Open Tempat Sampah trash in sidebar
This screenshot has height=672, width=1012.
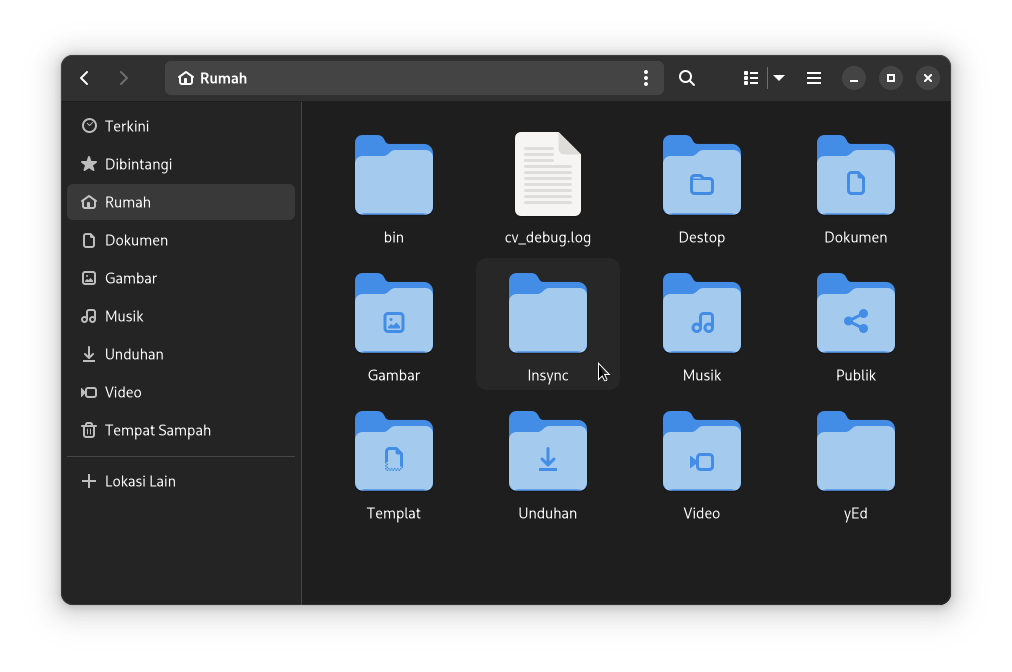[x=157, y=430]
